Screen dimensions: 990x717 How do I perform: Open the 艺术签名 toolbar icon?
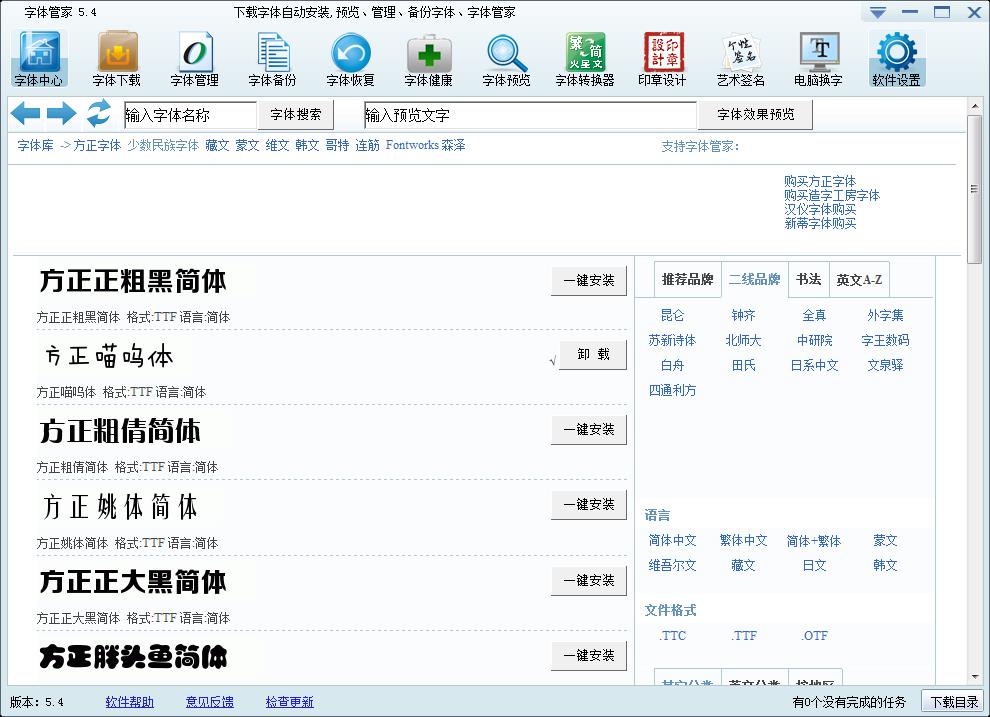pyautogui.click(x=741, y=59)
